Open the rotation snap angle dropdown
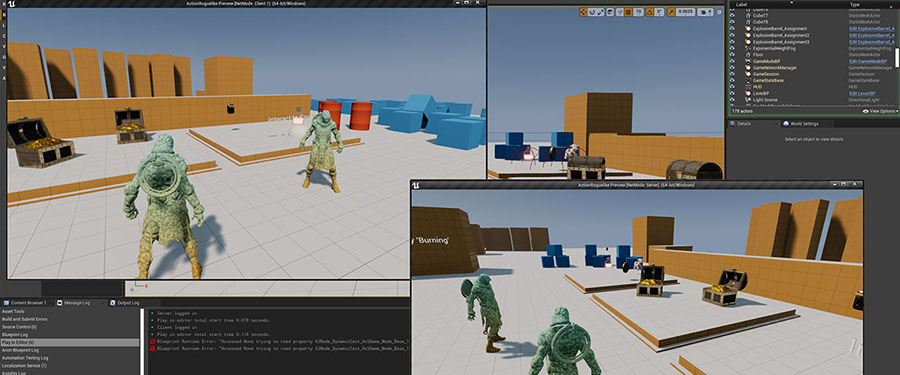 tap(660, 11)
